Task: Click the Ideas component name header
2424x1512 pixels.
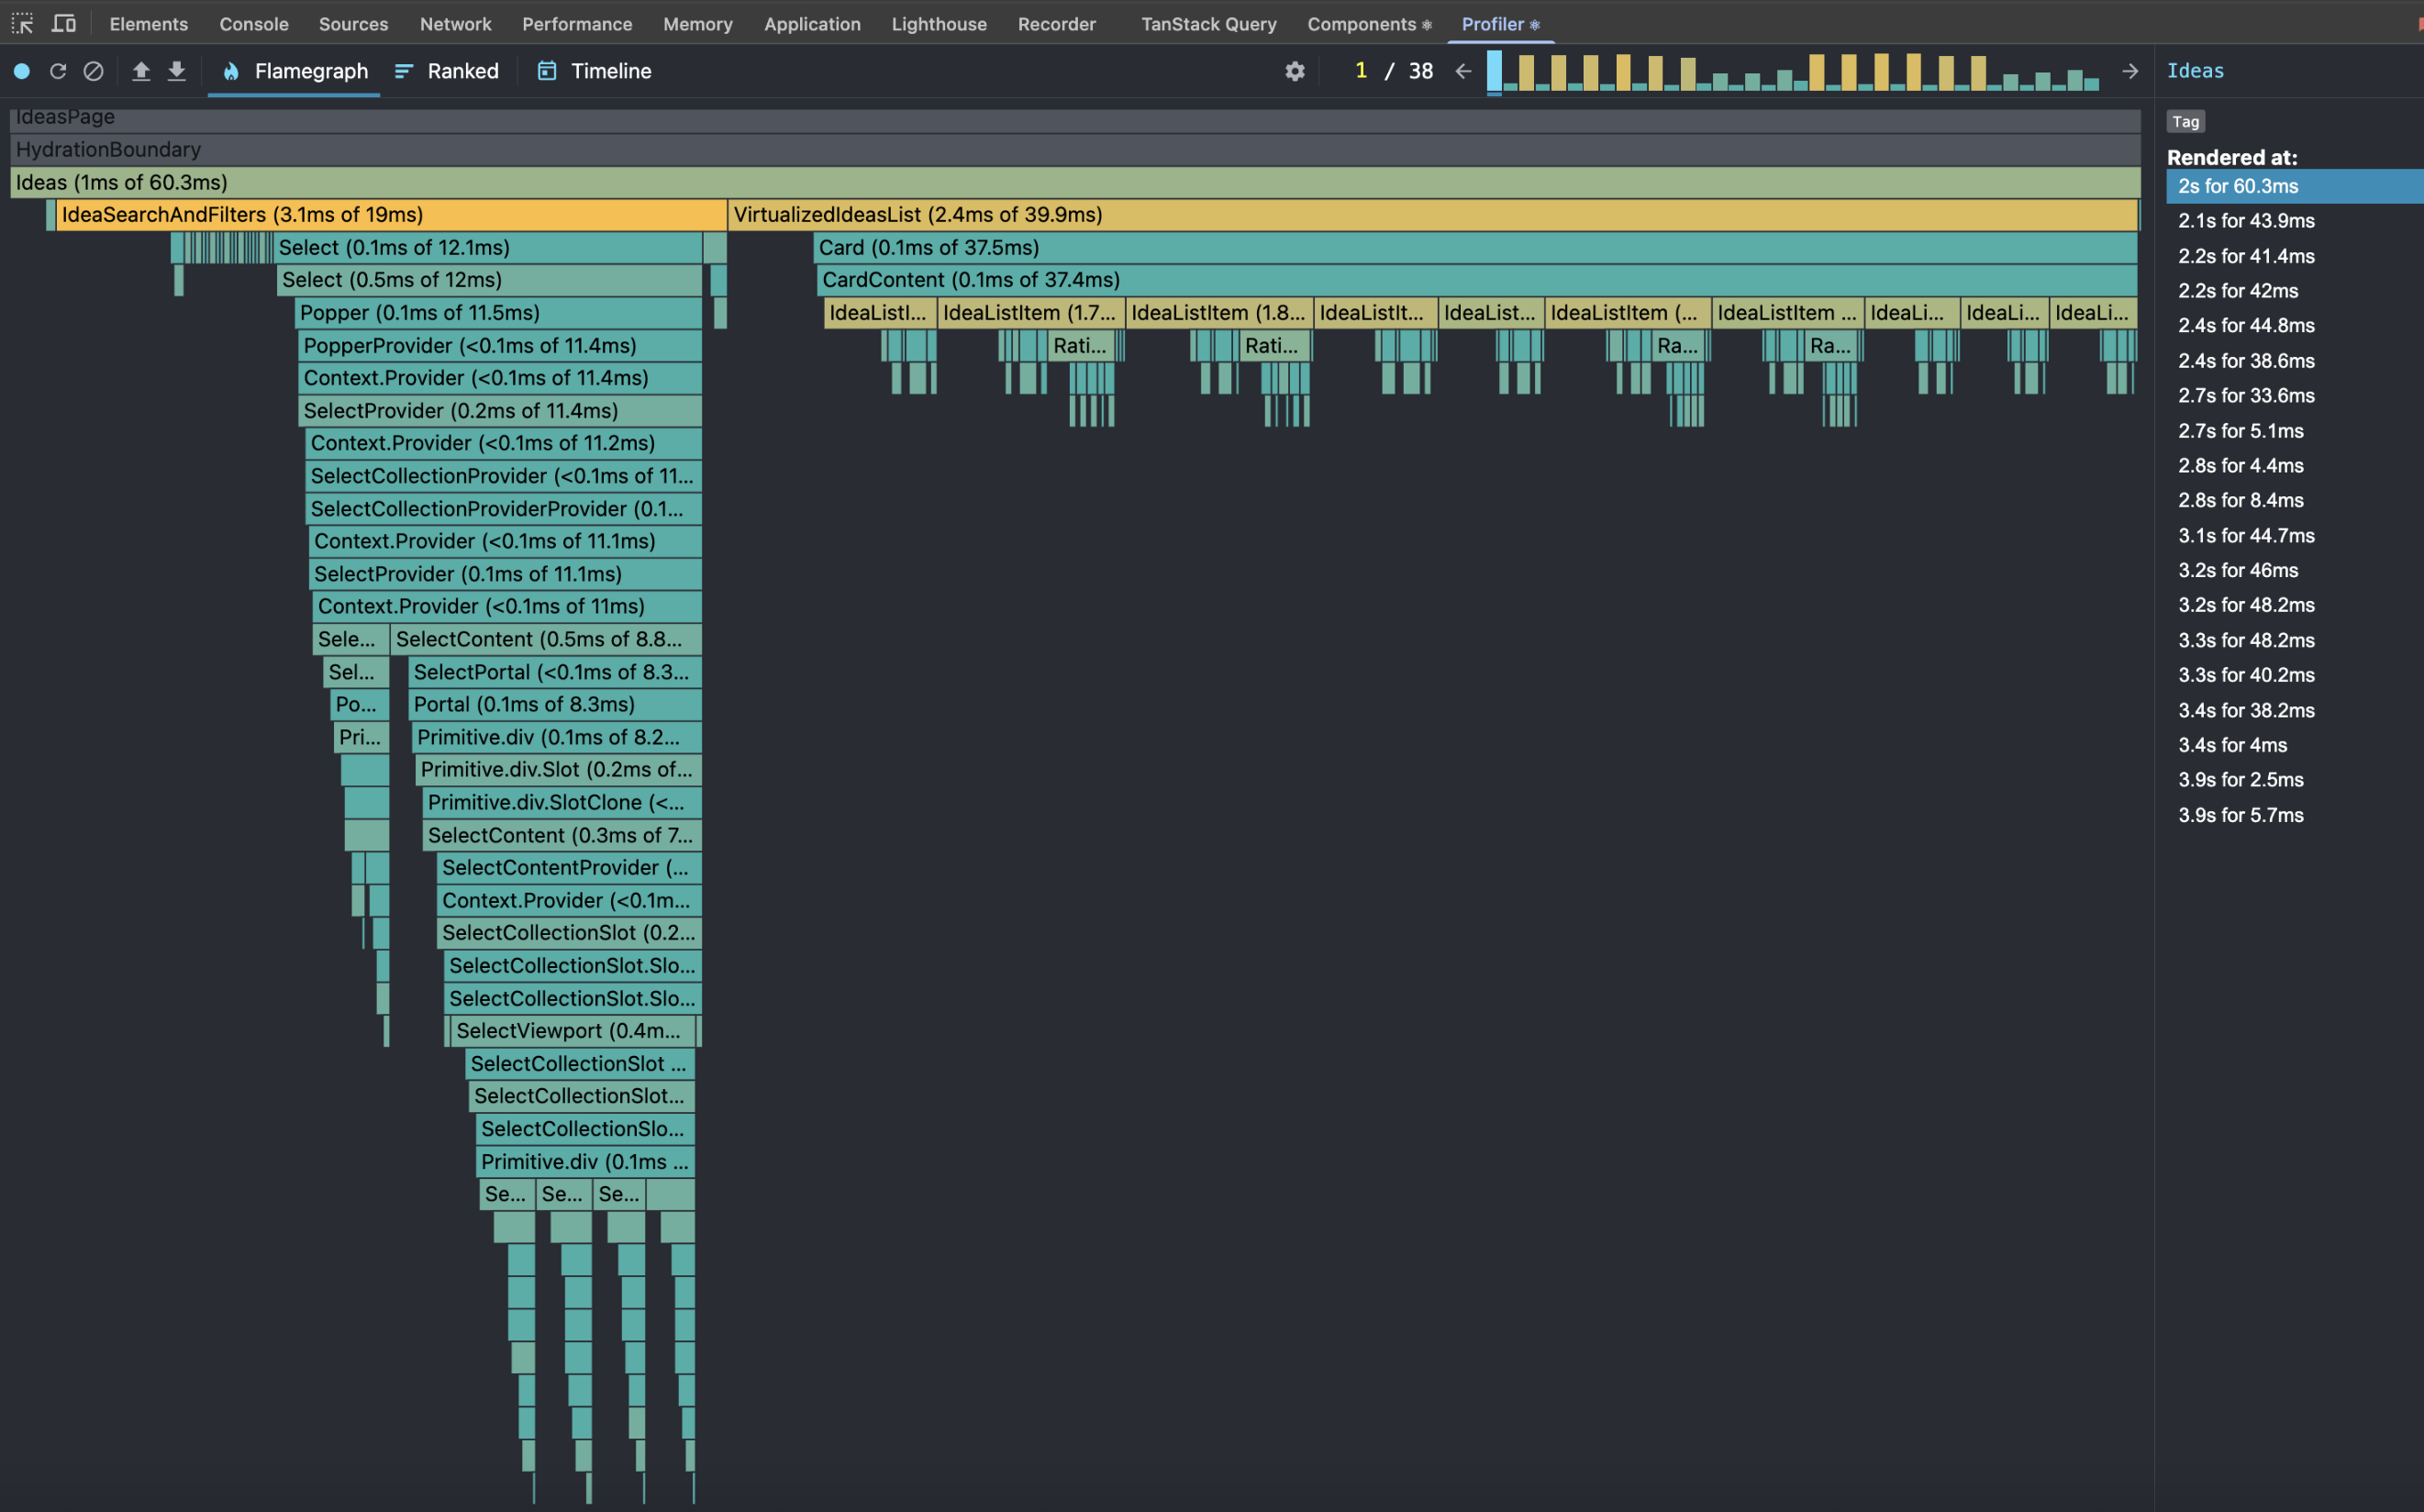Action: pos(2195,71)
